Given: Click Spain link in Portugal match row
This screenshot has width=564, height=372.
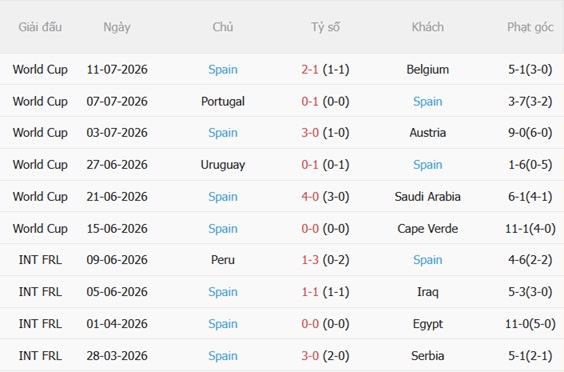Looking at the screenshot, I should [427, 101].
